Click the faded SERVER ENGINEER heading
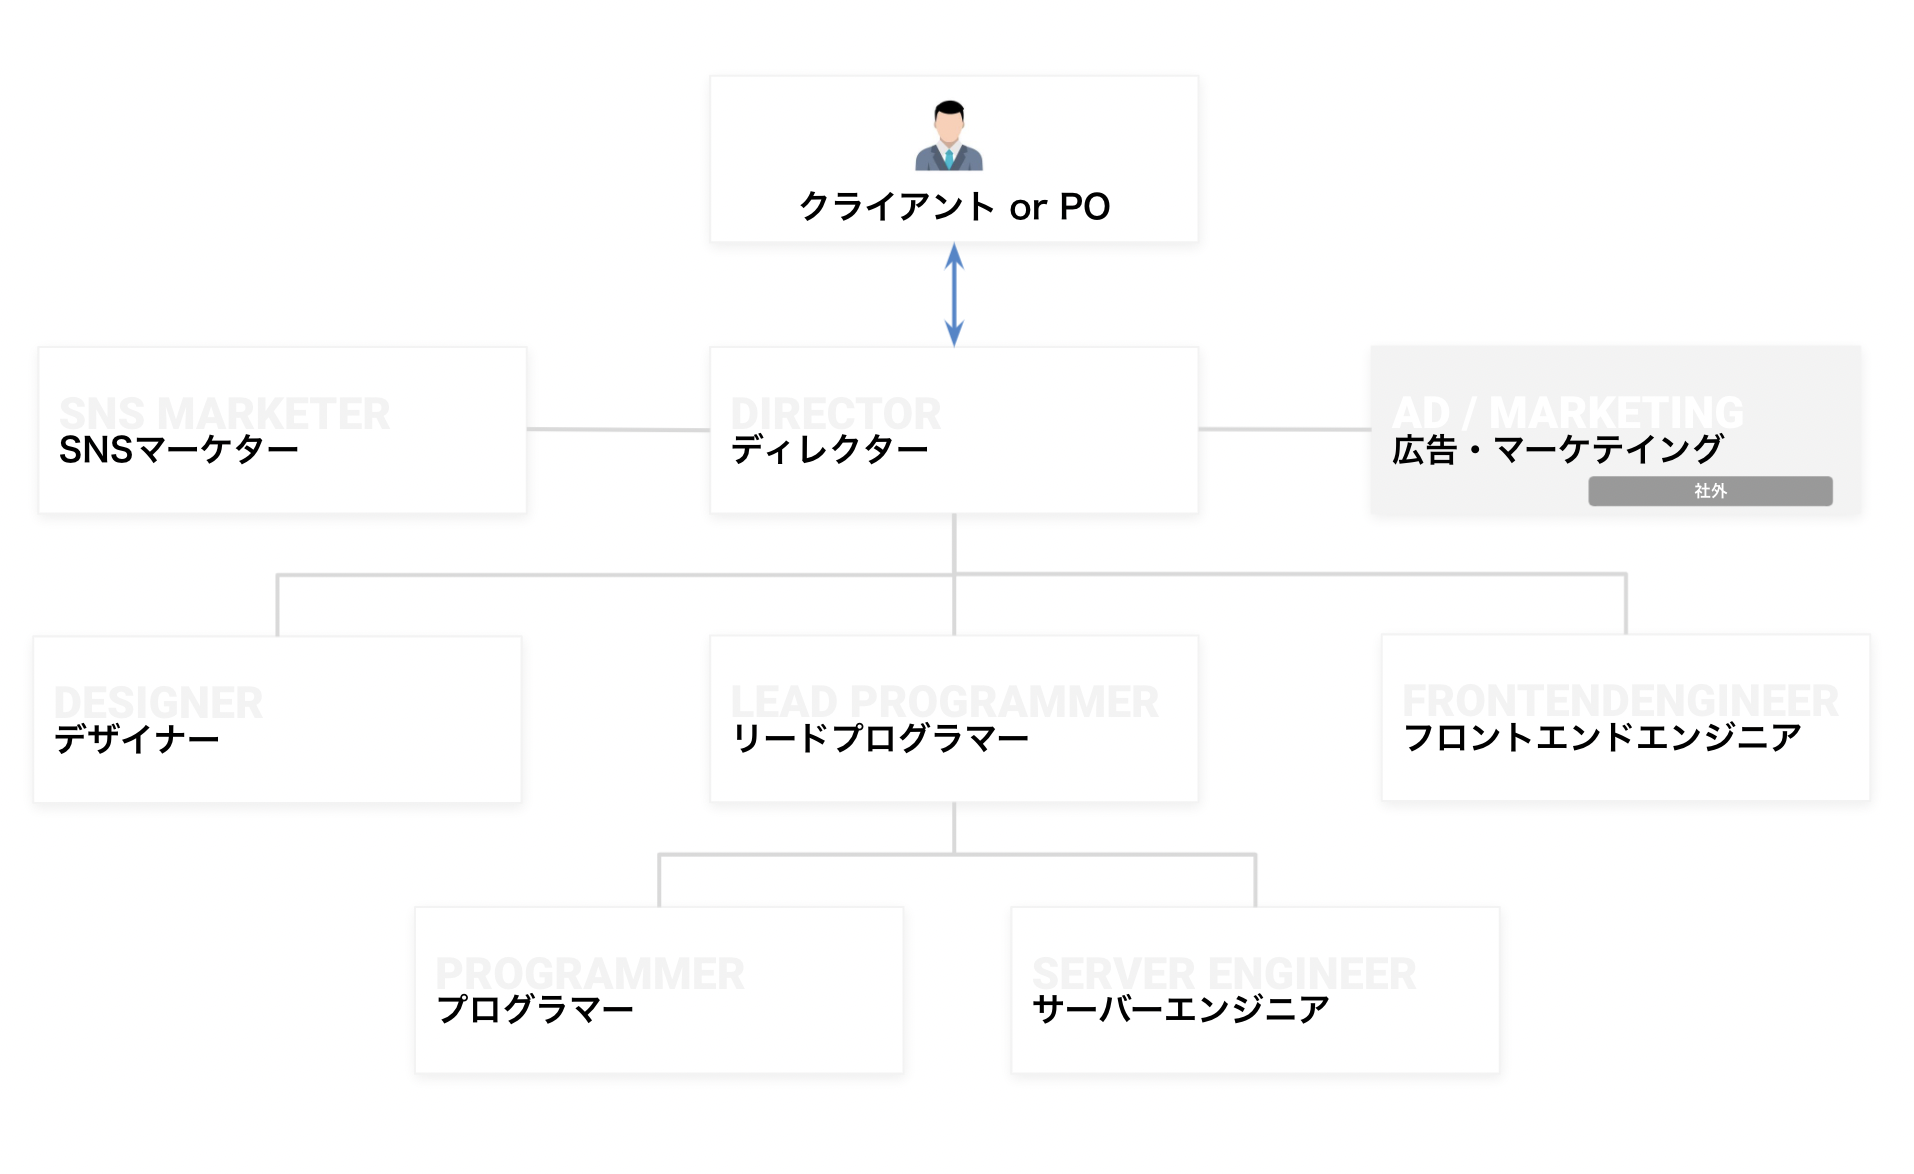The width and height of the screenshot is (1914, 1174). tap(1224, 973)
